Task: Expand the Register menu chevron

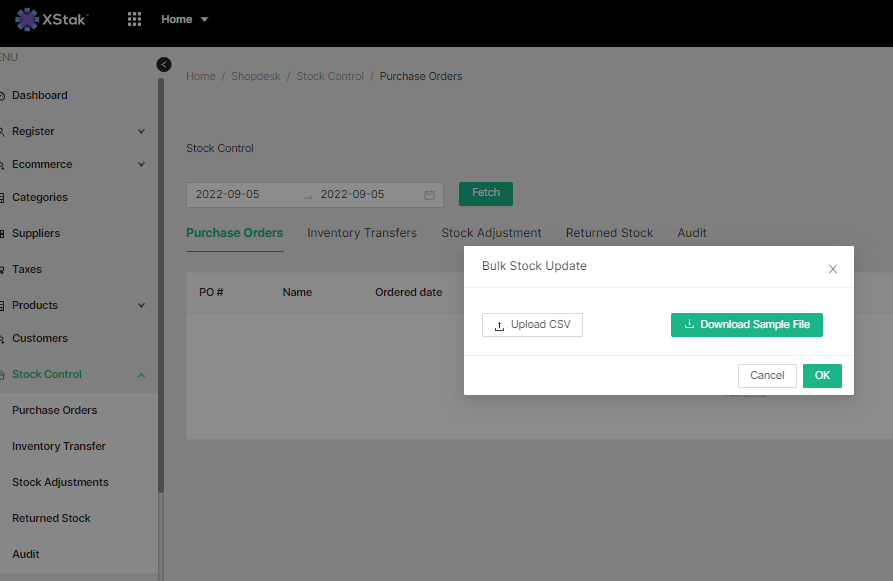Action: (141, 132)
